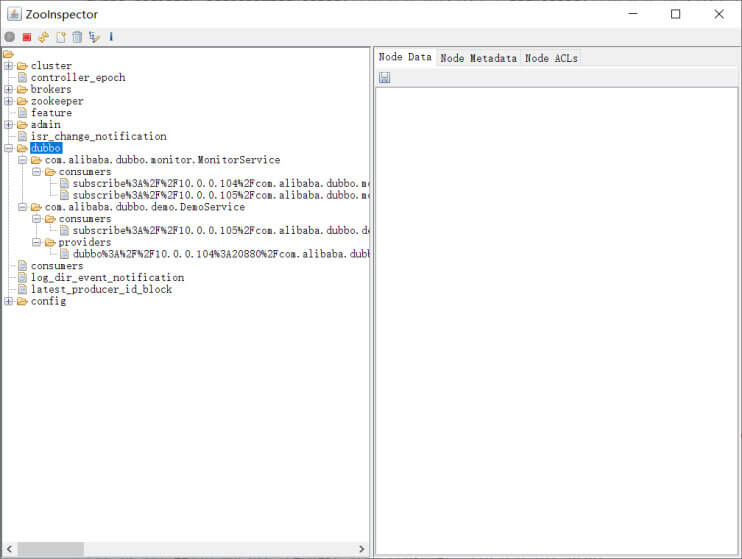Select the latest_producer_id_block node
The height and width of the screenshot is (559, 742).
point(101,289)
